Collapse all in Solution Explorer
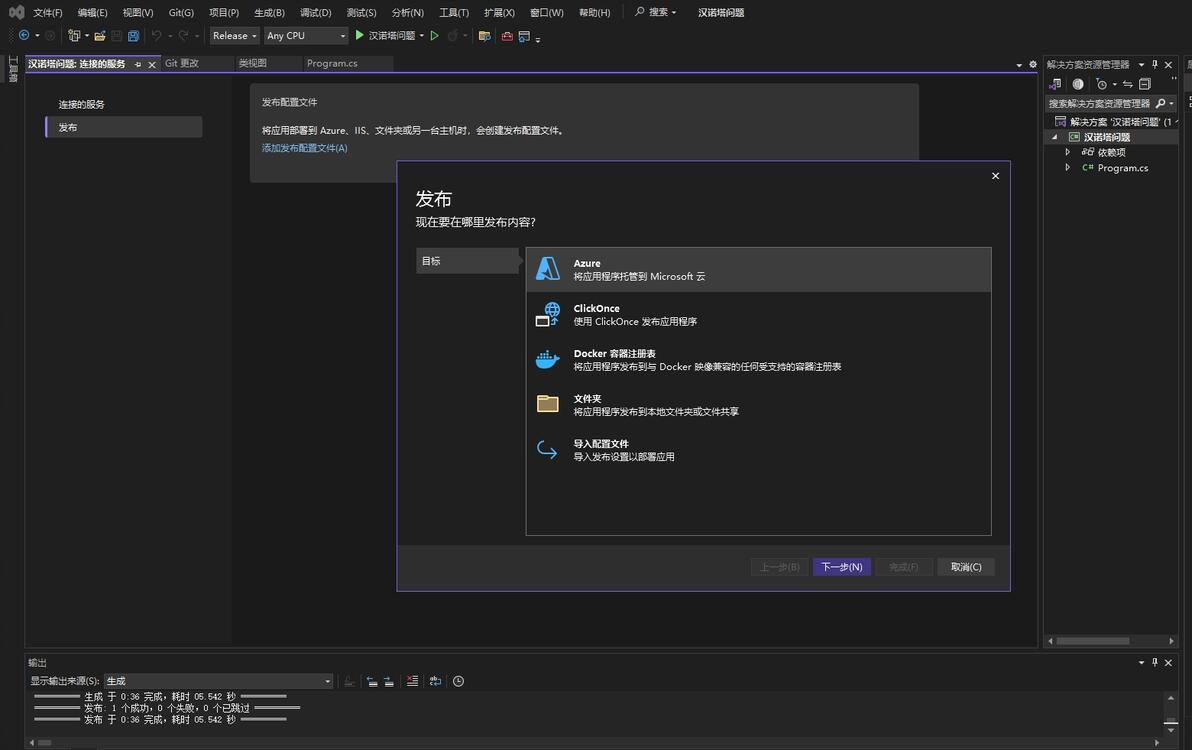 [1145, 84]
